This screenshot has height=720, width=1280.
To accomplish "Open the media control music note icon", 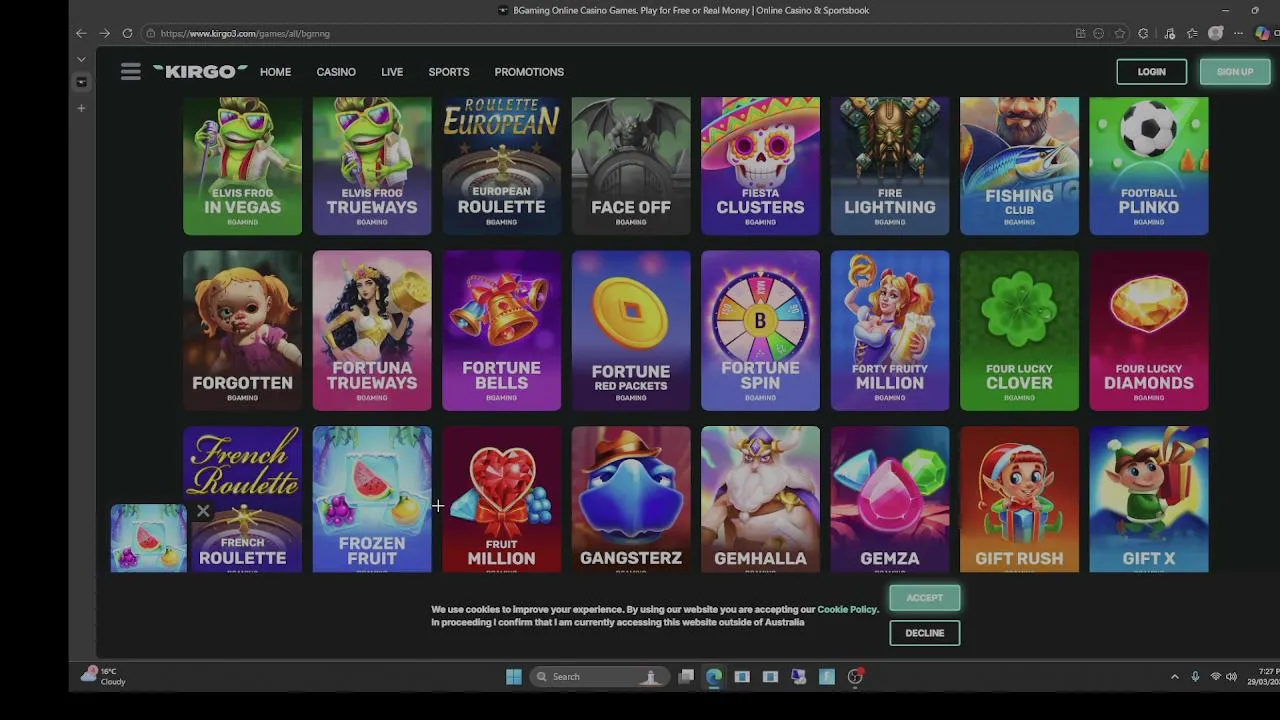I will [x=1169, y=33].
